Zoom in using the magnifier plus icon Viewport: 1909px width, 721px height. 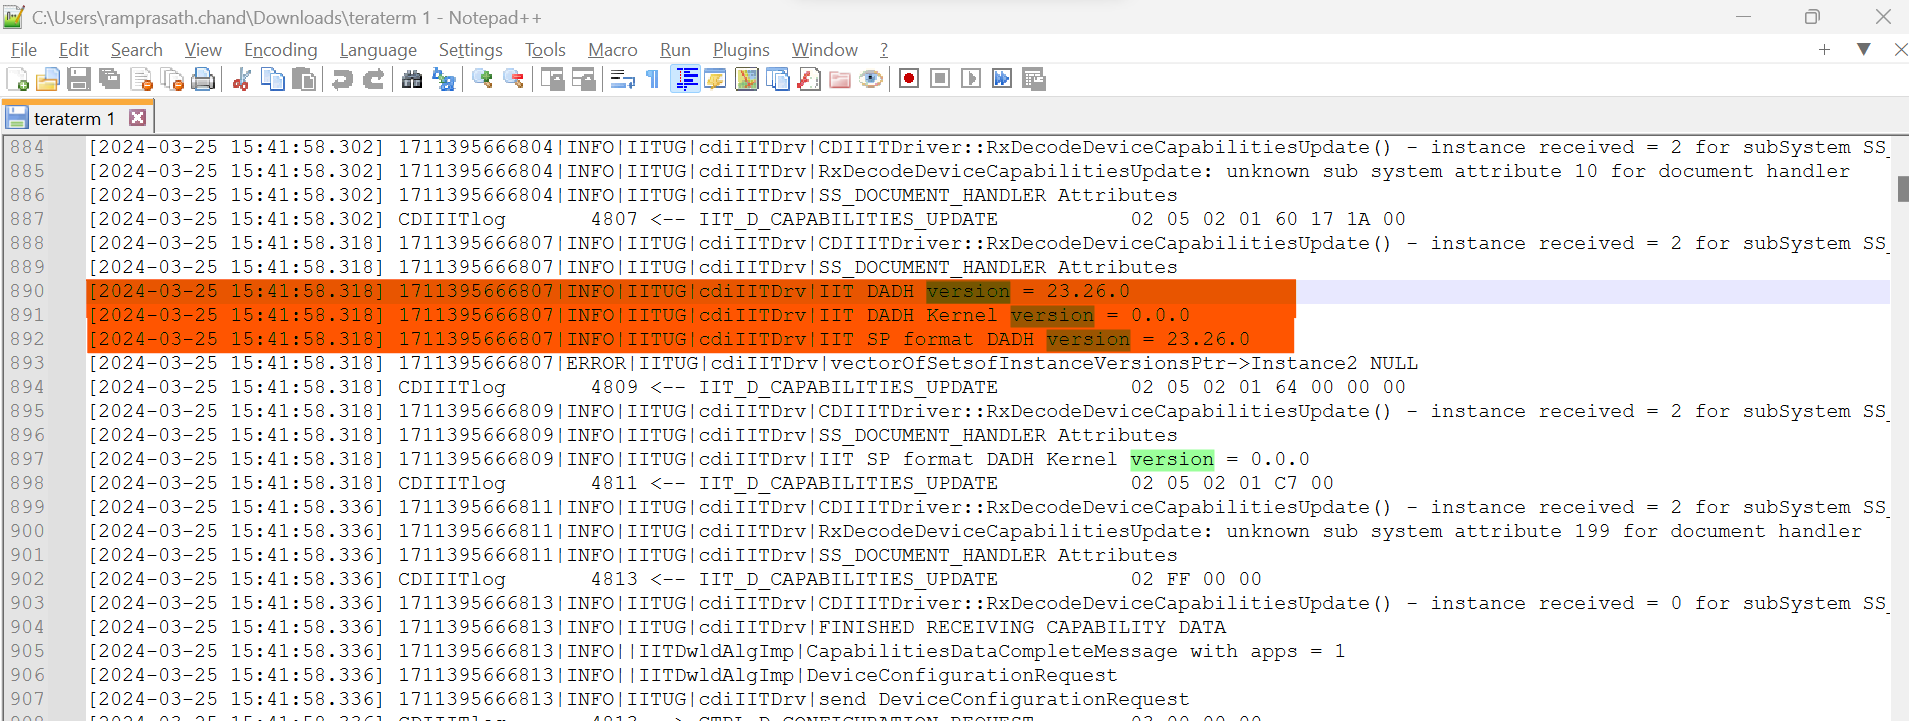(482, 79)
